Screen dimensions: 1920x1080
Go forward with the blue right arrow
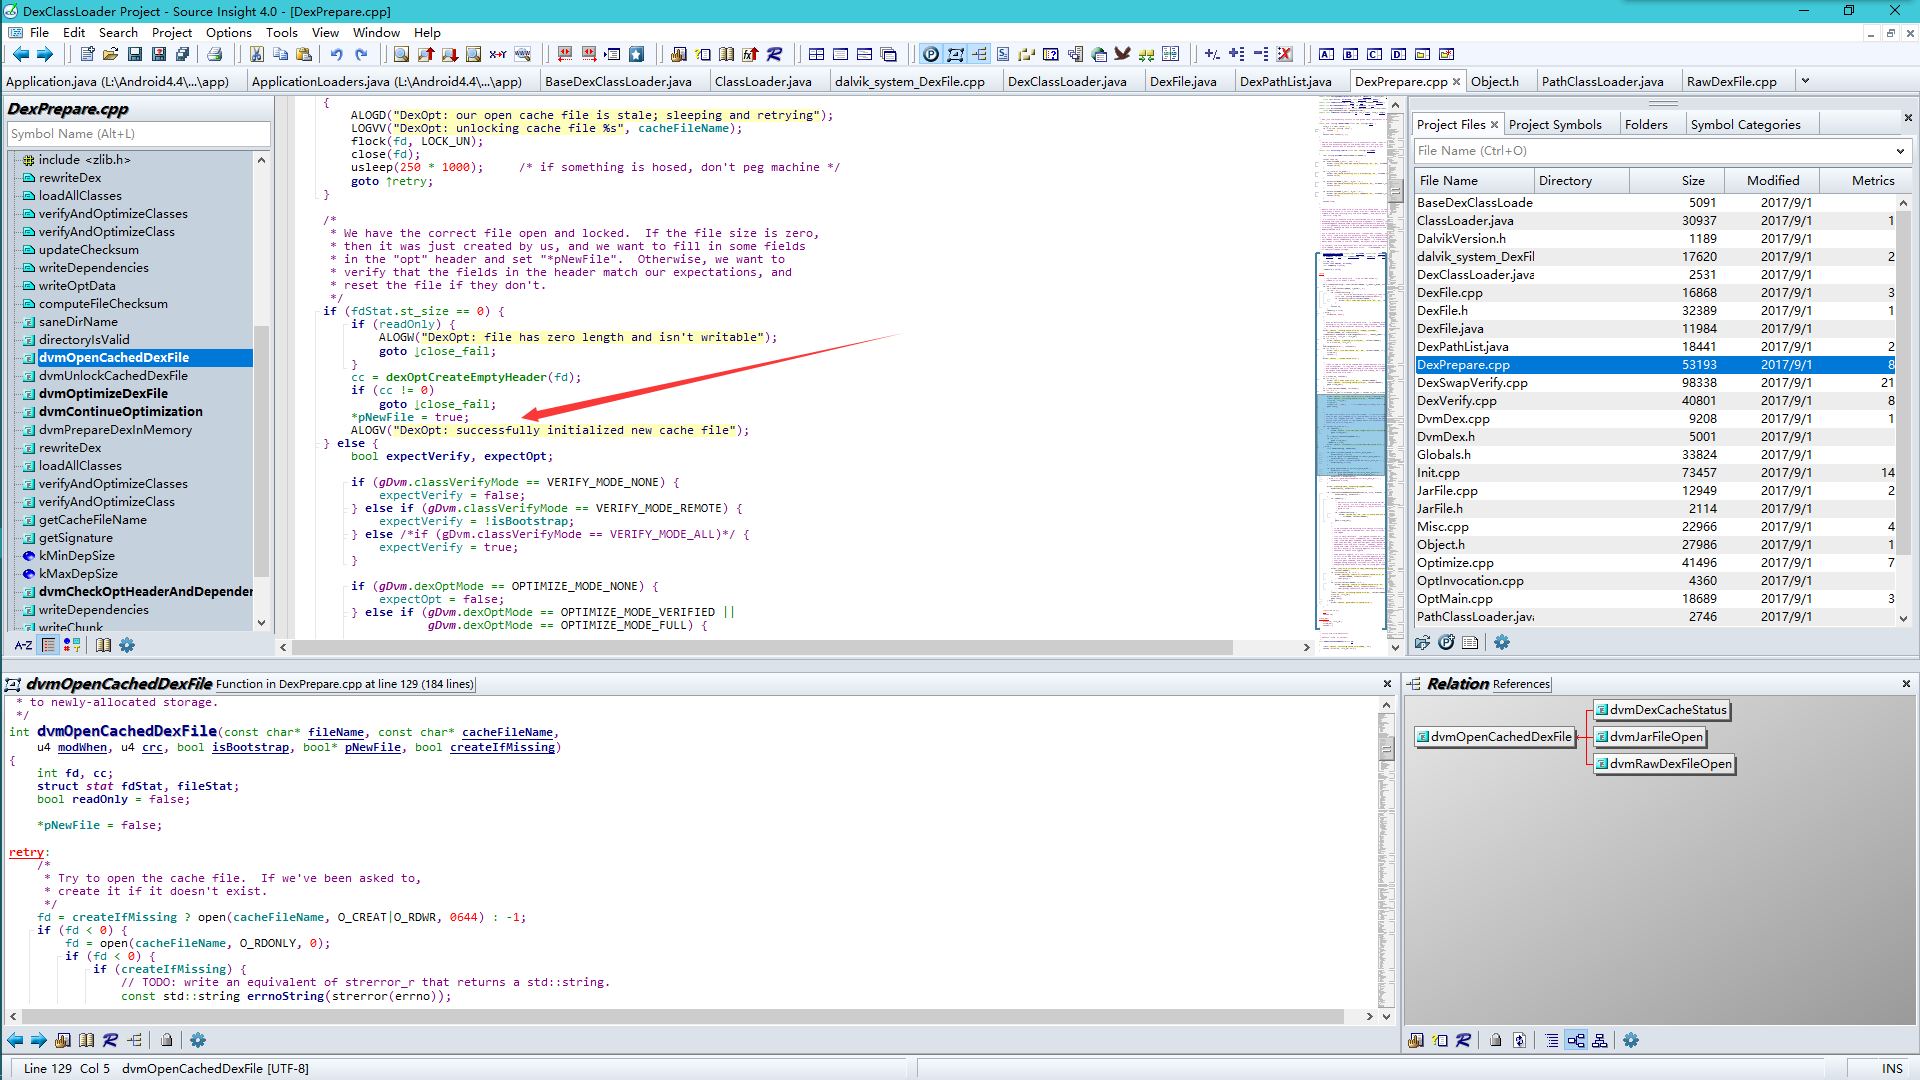[44, 54]
